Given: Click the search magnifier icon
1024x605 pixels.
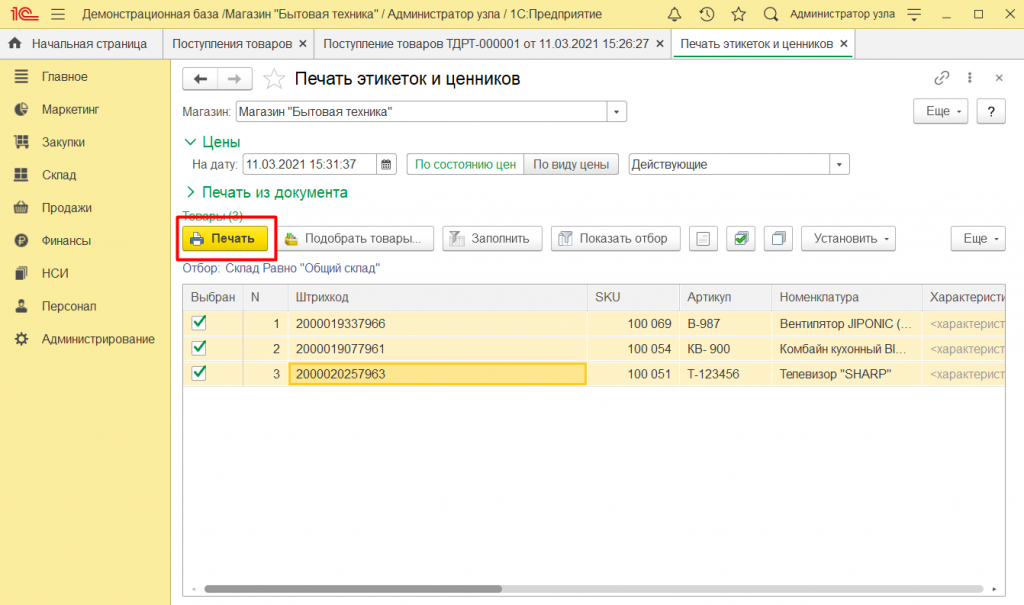Looking at the screenshot, I should click(770, 14).
